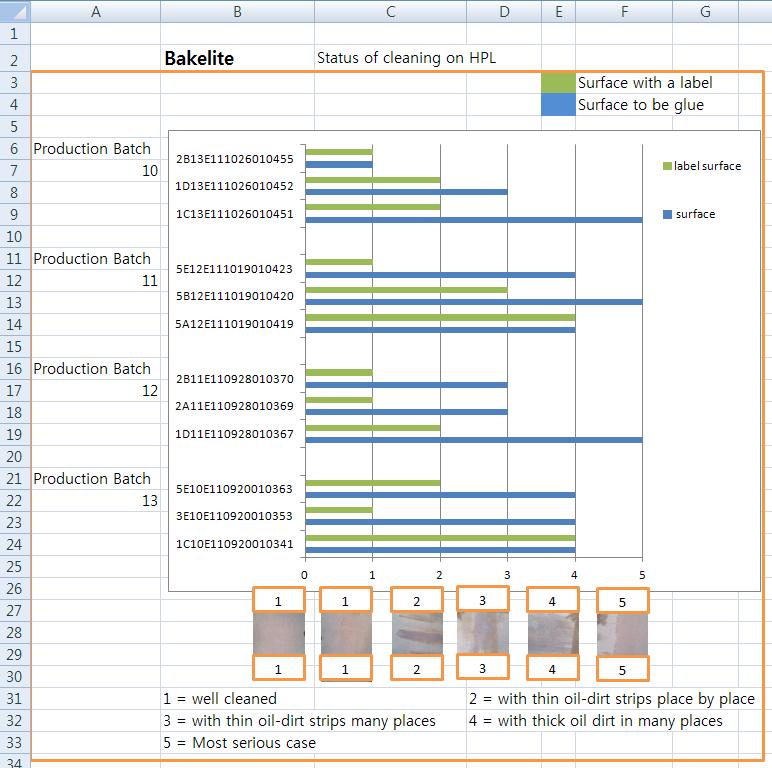The image size is (772, 768).
Task: Click column C header
Action: click(390, 12)
